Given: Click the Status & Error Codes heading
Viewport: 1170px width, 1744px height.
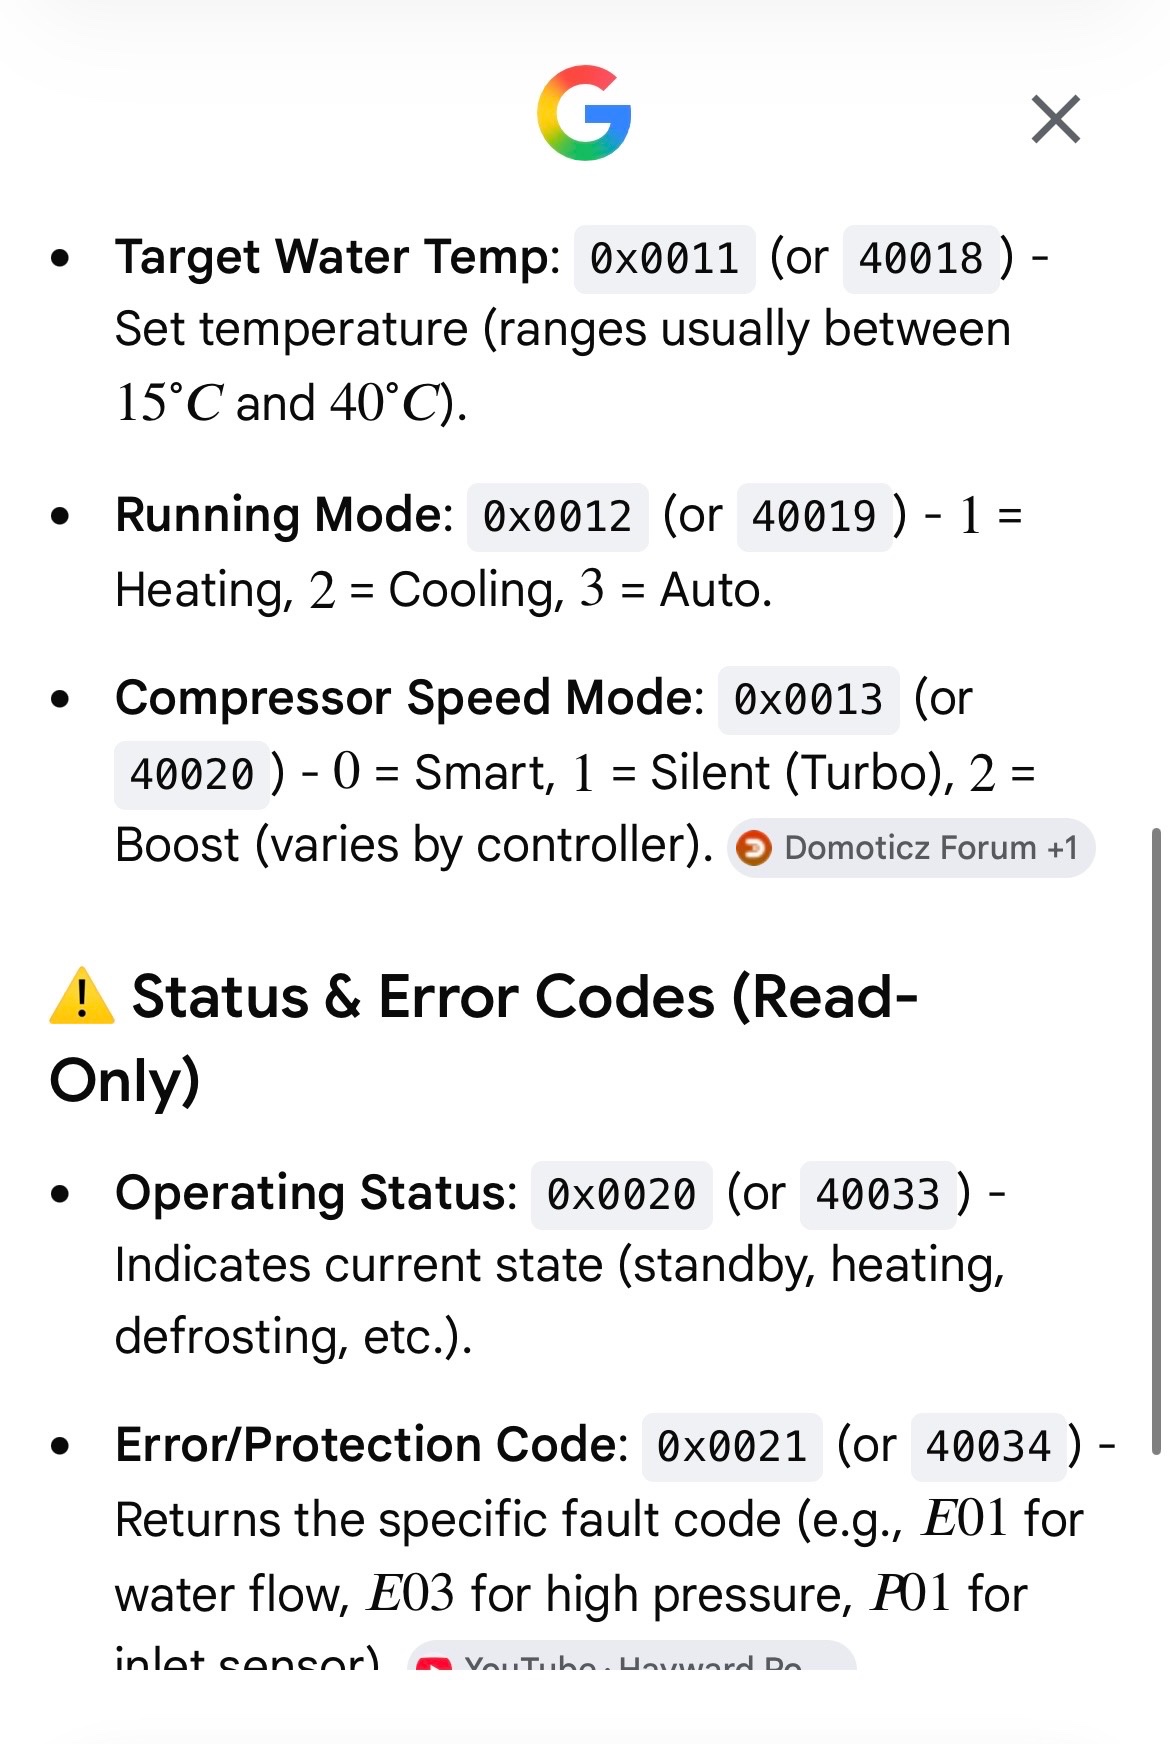Looking at the screenshot, I should point(484,1038).
